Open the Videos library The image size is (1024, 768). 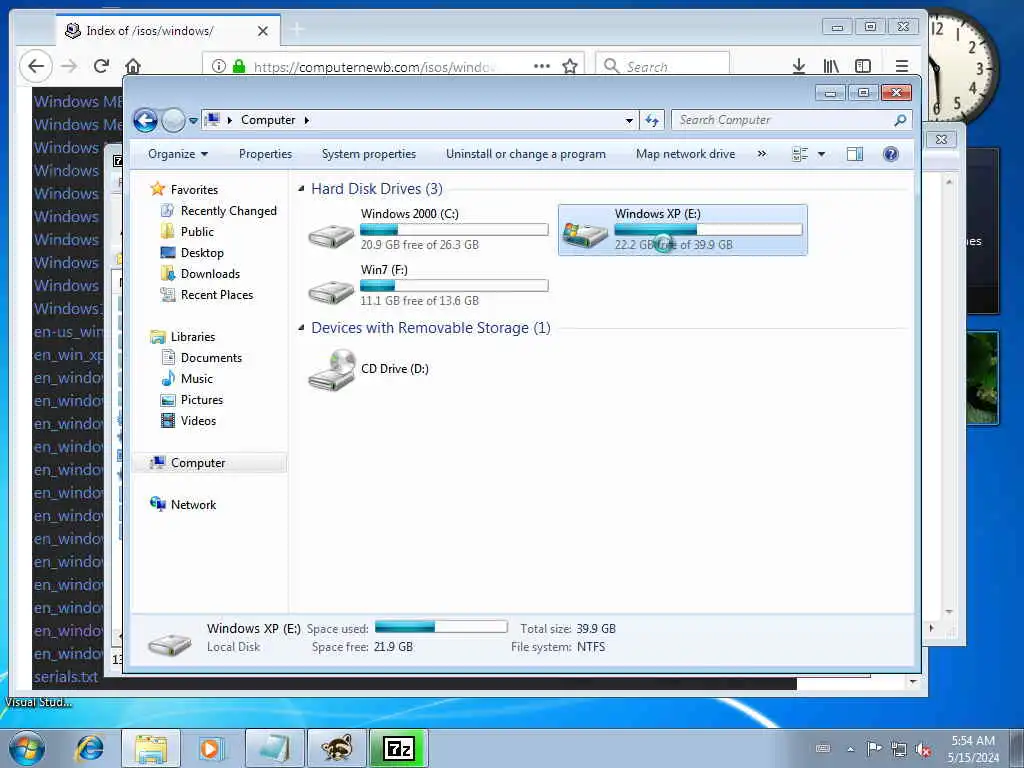(x=198, y=421)
